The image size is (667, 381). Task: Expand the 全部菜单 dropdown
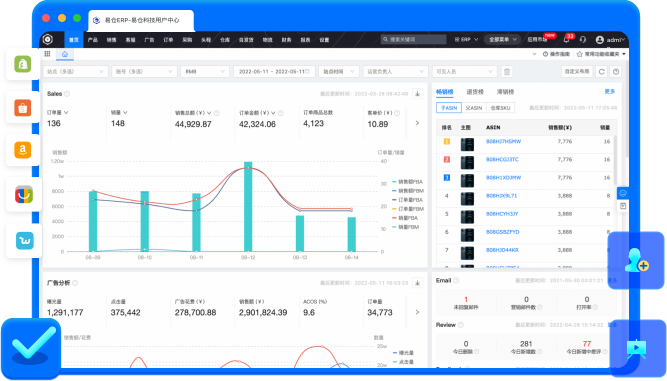[502, 39]
